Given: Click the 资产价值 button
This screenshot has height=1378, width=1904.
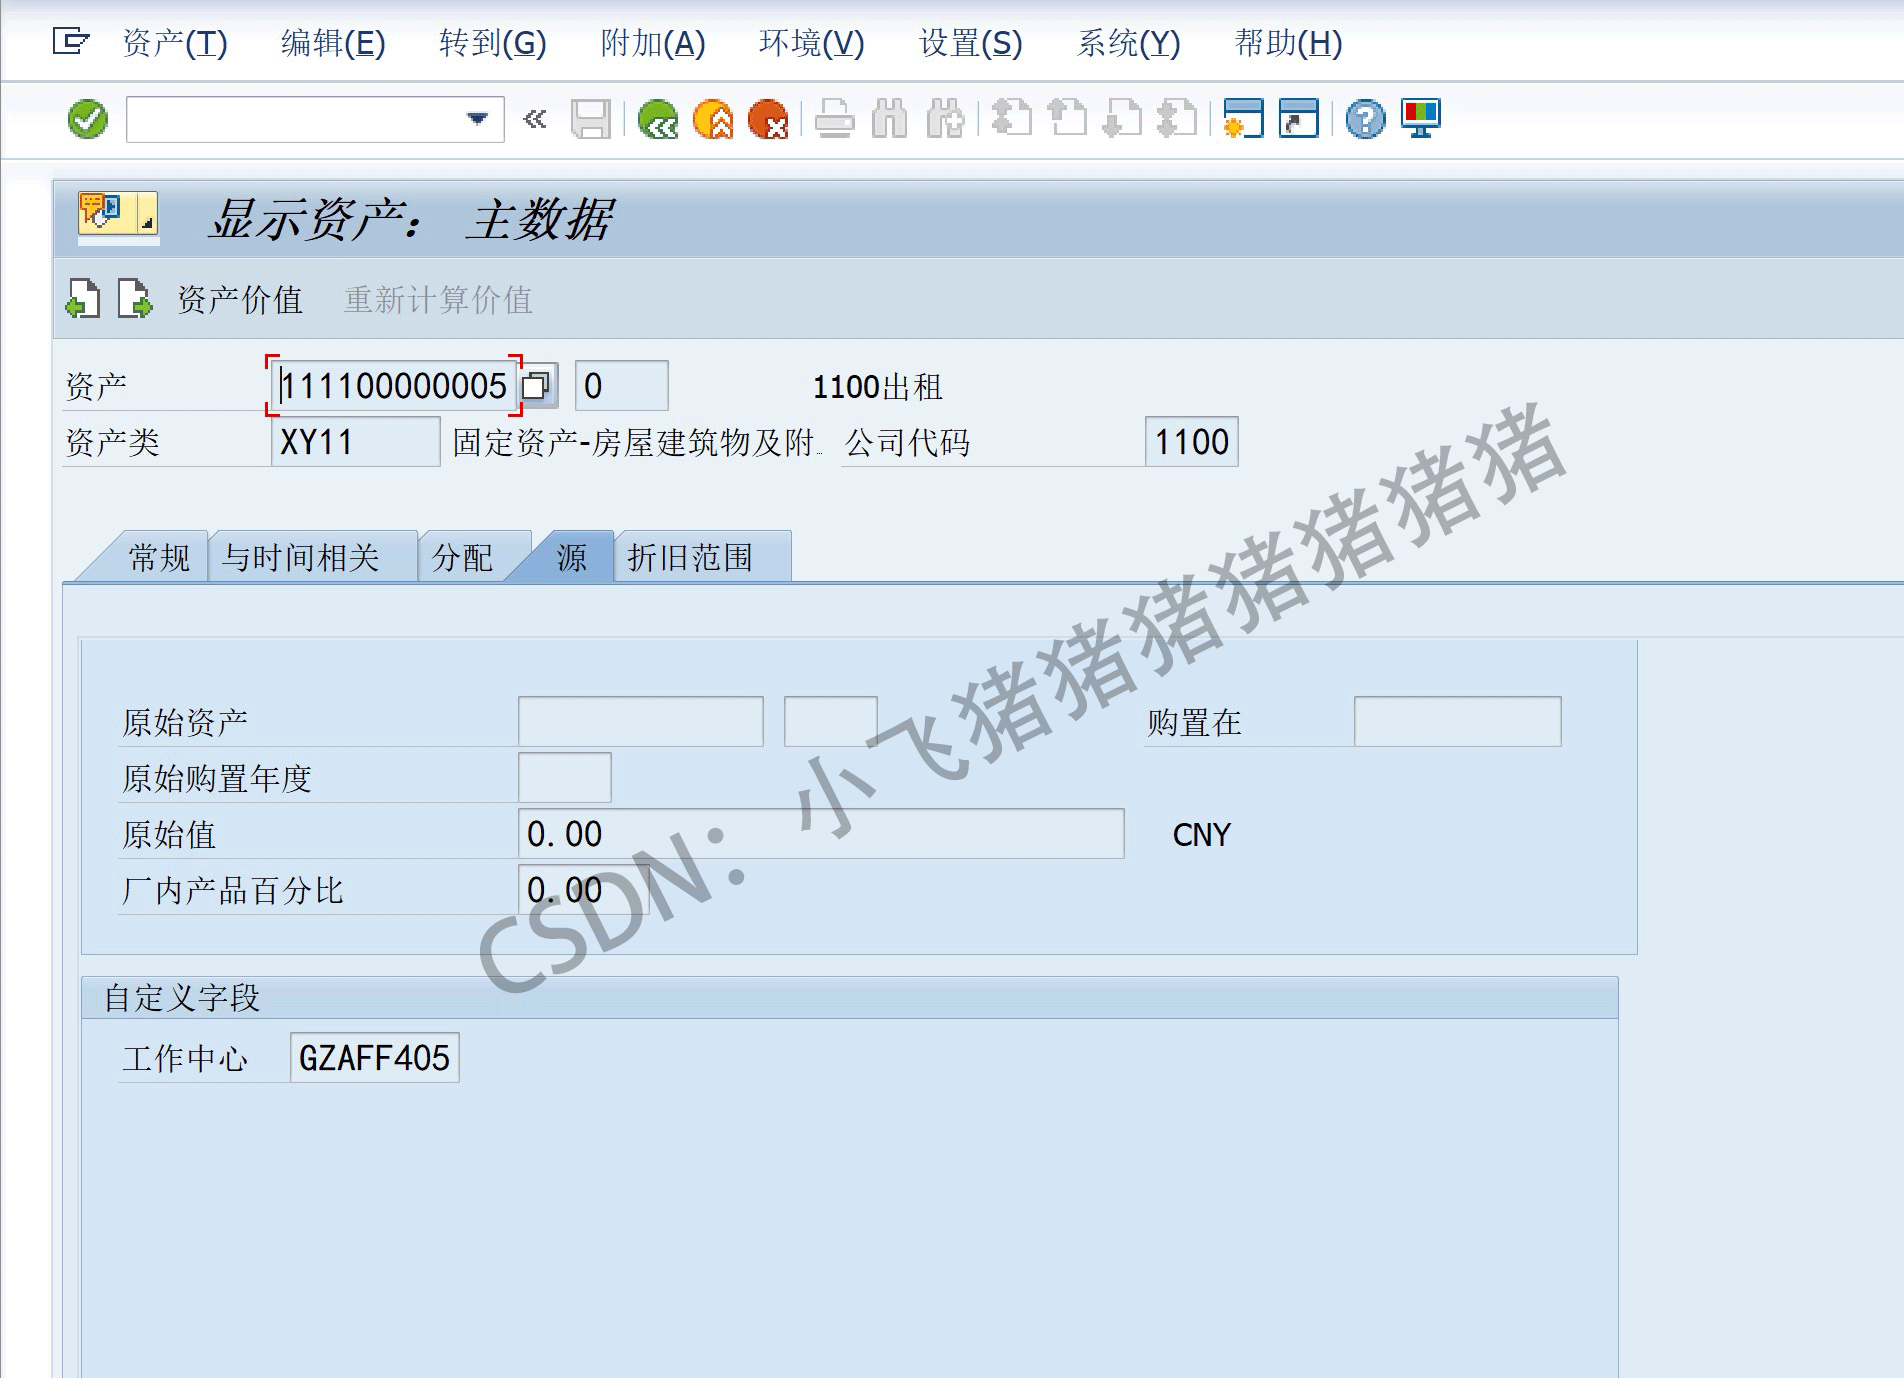Looking at the screenshot, I should (240, 300).
